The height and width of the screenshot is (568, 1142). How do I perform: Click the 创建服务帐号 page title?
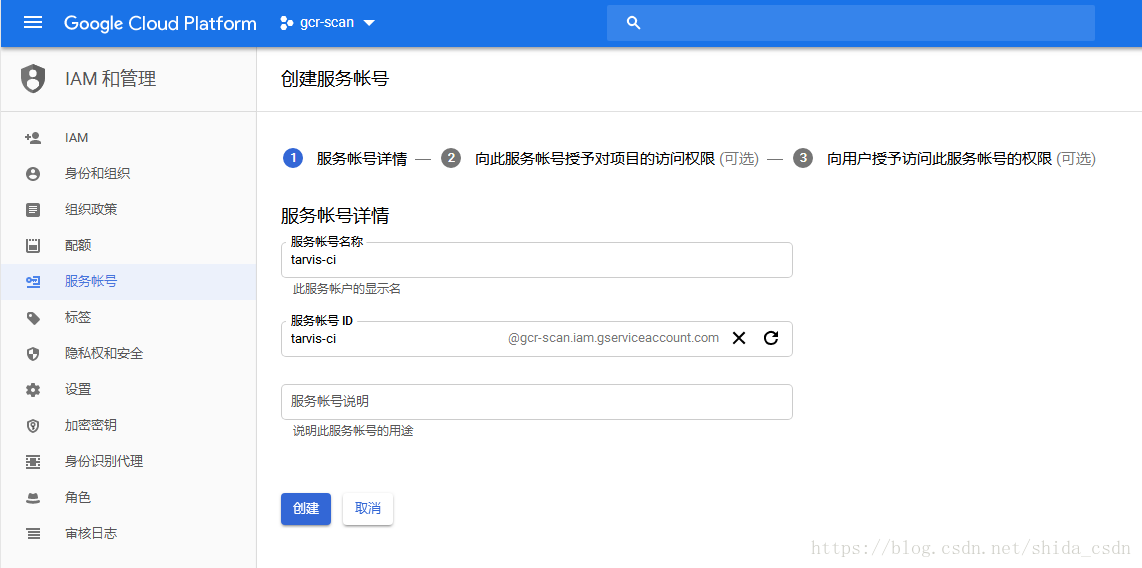click(335, 79)
